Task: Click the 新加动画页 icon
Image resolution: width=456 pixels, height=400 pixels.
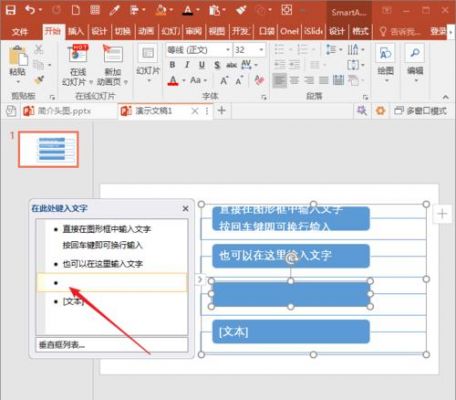Action: pyautogui.click(x=113, y=54)
